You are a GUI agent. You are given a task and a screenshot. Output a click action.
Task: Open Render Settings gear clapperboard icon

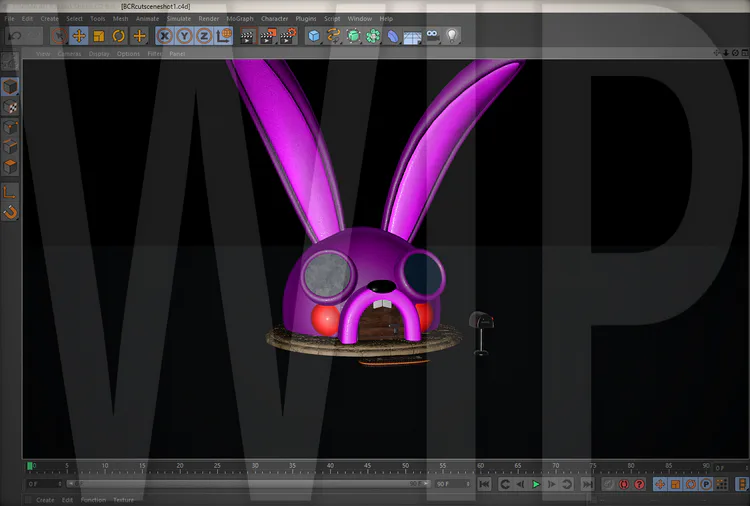click(x=288, y=36)
